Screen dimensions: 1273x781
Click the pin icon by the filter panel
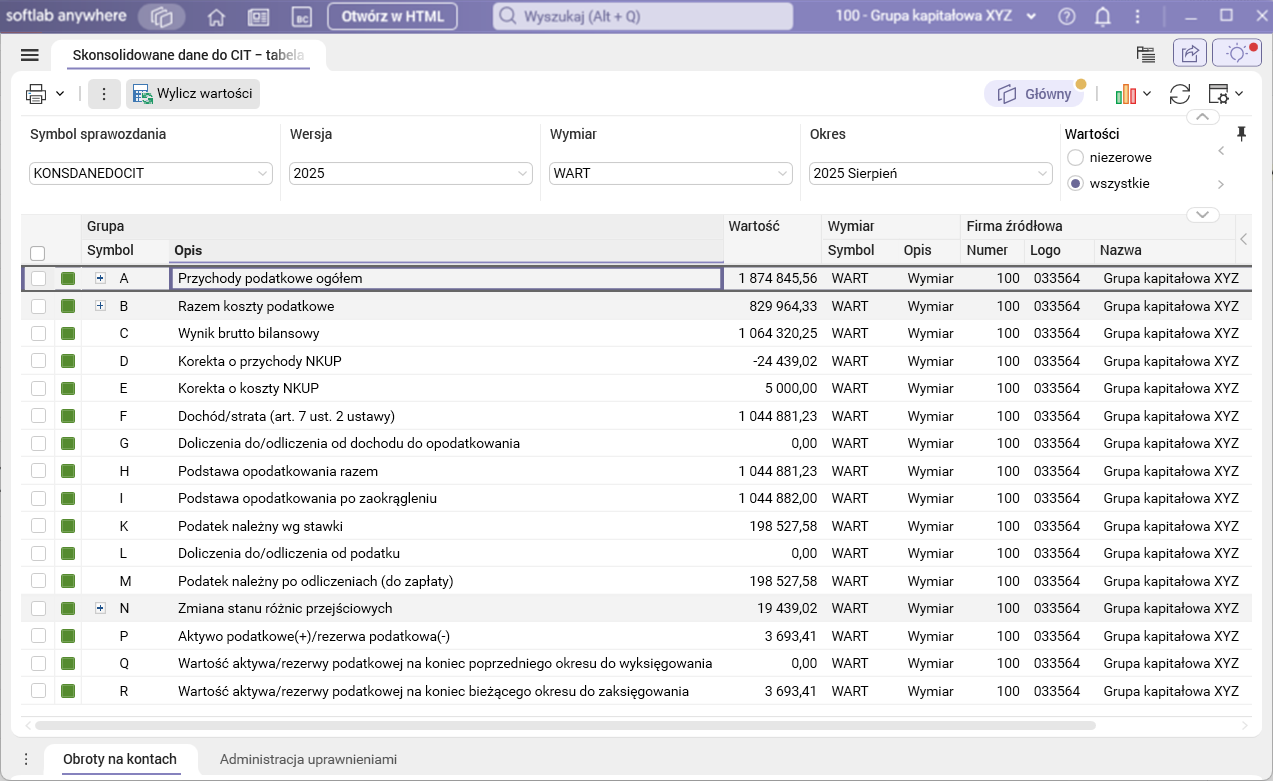(1242, 134)
